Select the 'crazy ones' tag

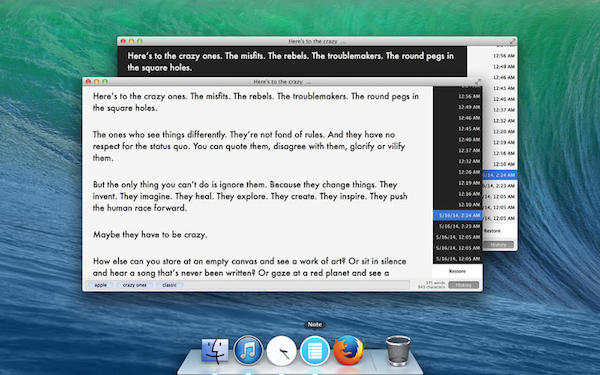[135, 285]
